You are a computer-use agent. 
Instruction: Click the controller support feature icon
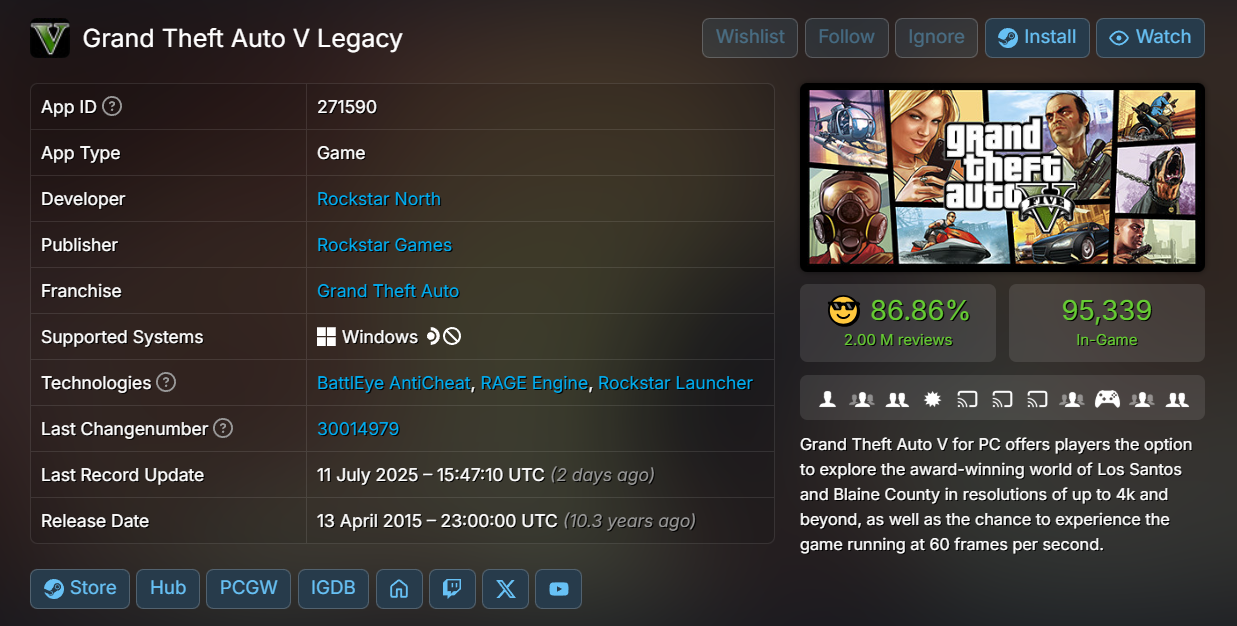[1106, 399]
